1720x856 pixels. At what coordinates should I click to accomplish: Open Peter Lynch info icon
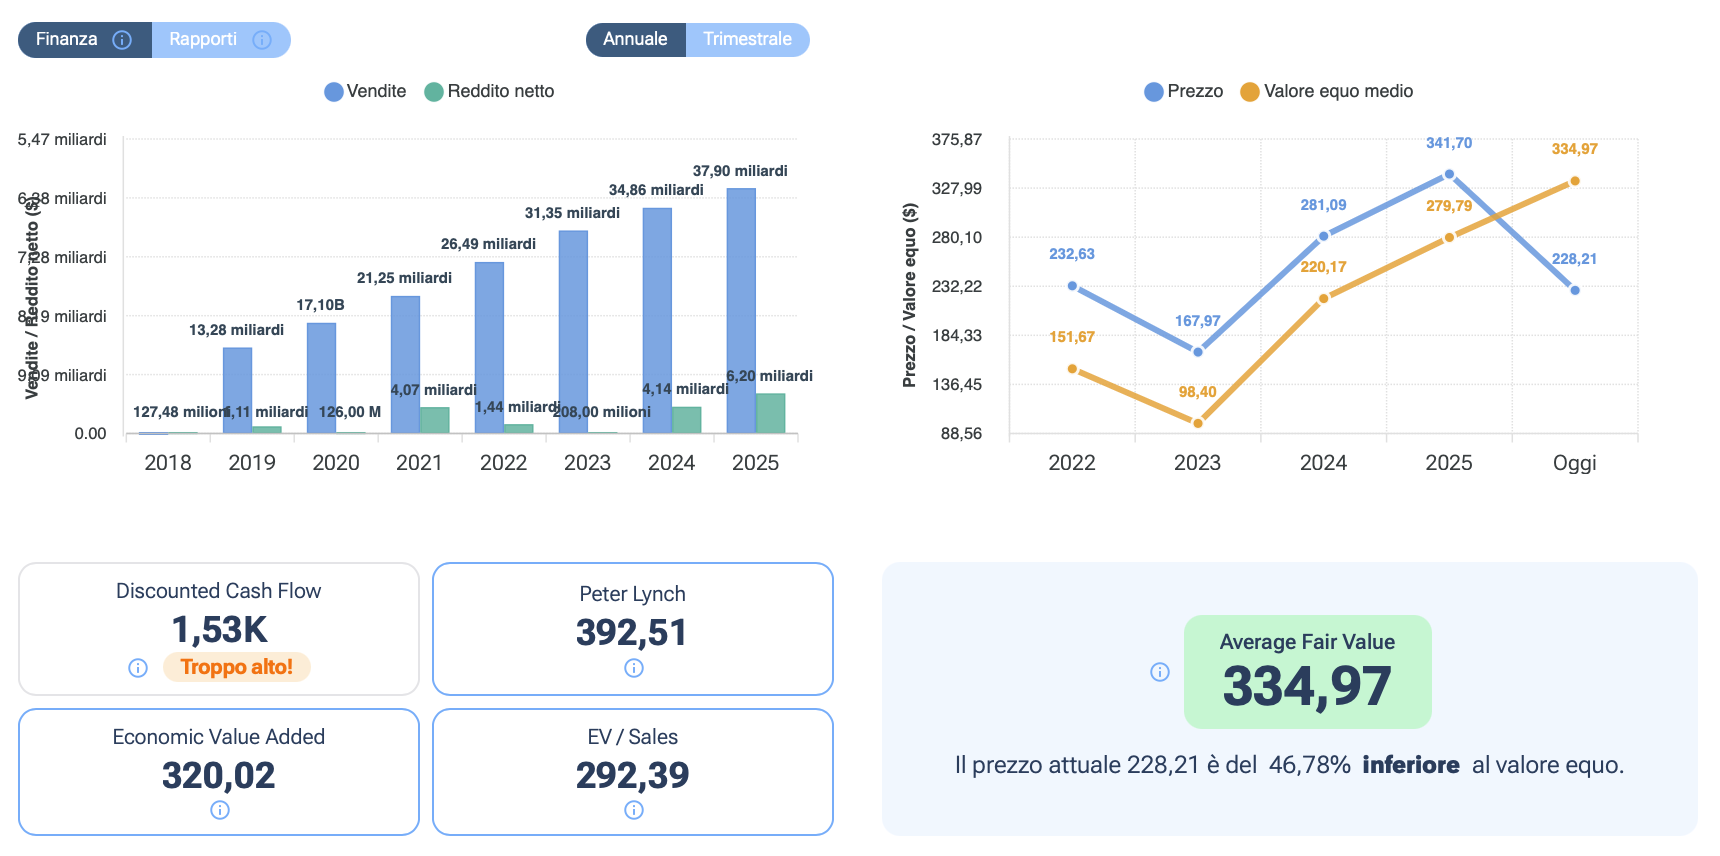633,668
